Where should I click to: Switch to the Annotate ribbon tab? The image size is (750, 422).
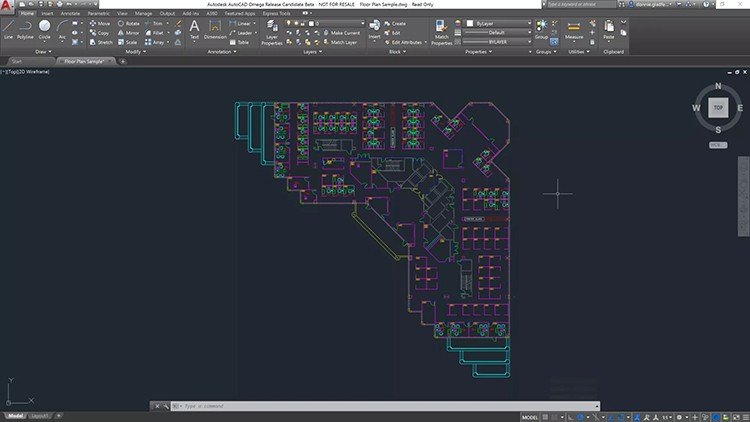tap(70, 13)
